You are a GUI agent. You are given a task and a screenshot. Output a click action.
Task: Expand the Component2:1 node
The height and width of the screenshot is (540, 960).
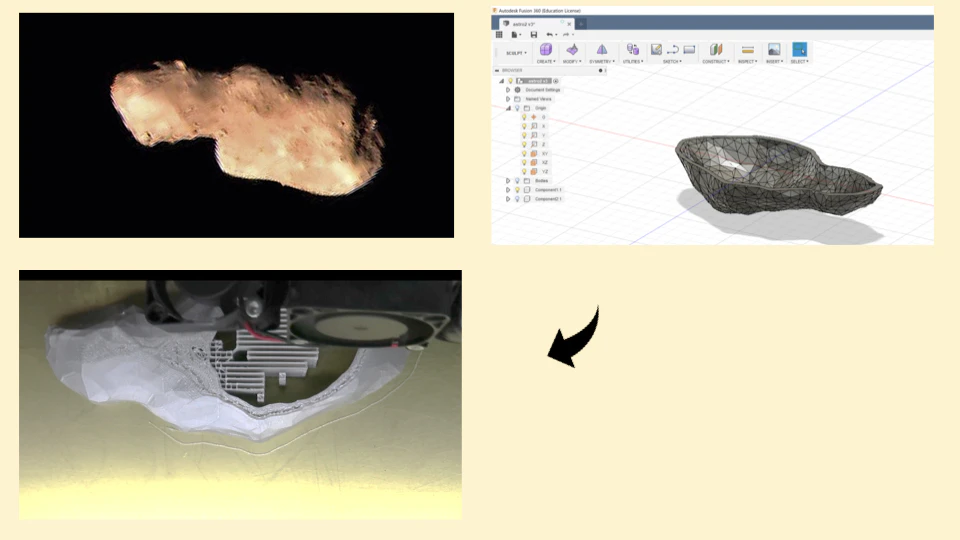508,199
